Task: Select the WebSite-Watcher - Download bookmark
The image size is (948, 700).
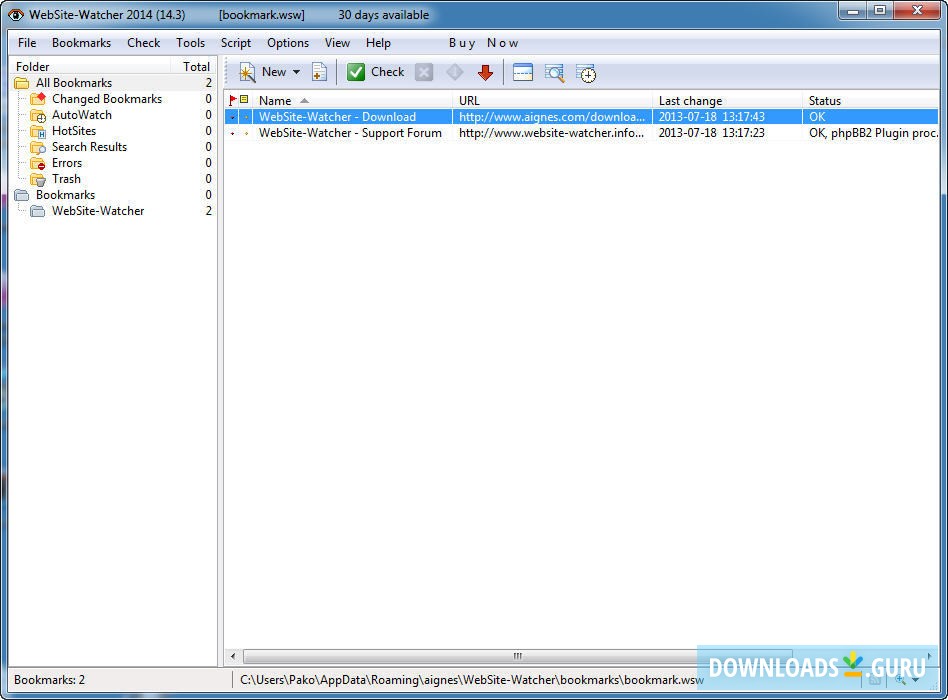Action: point(337,117)
